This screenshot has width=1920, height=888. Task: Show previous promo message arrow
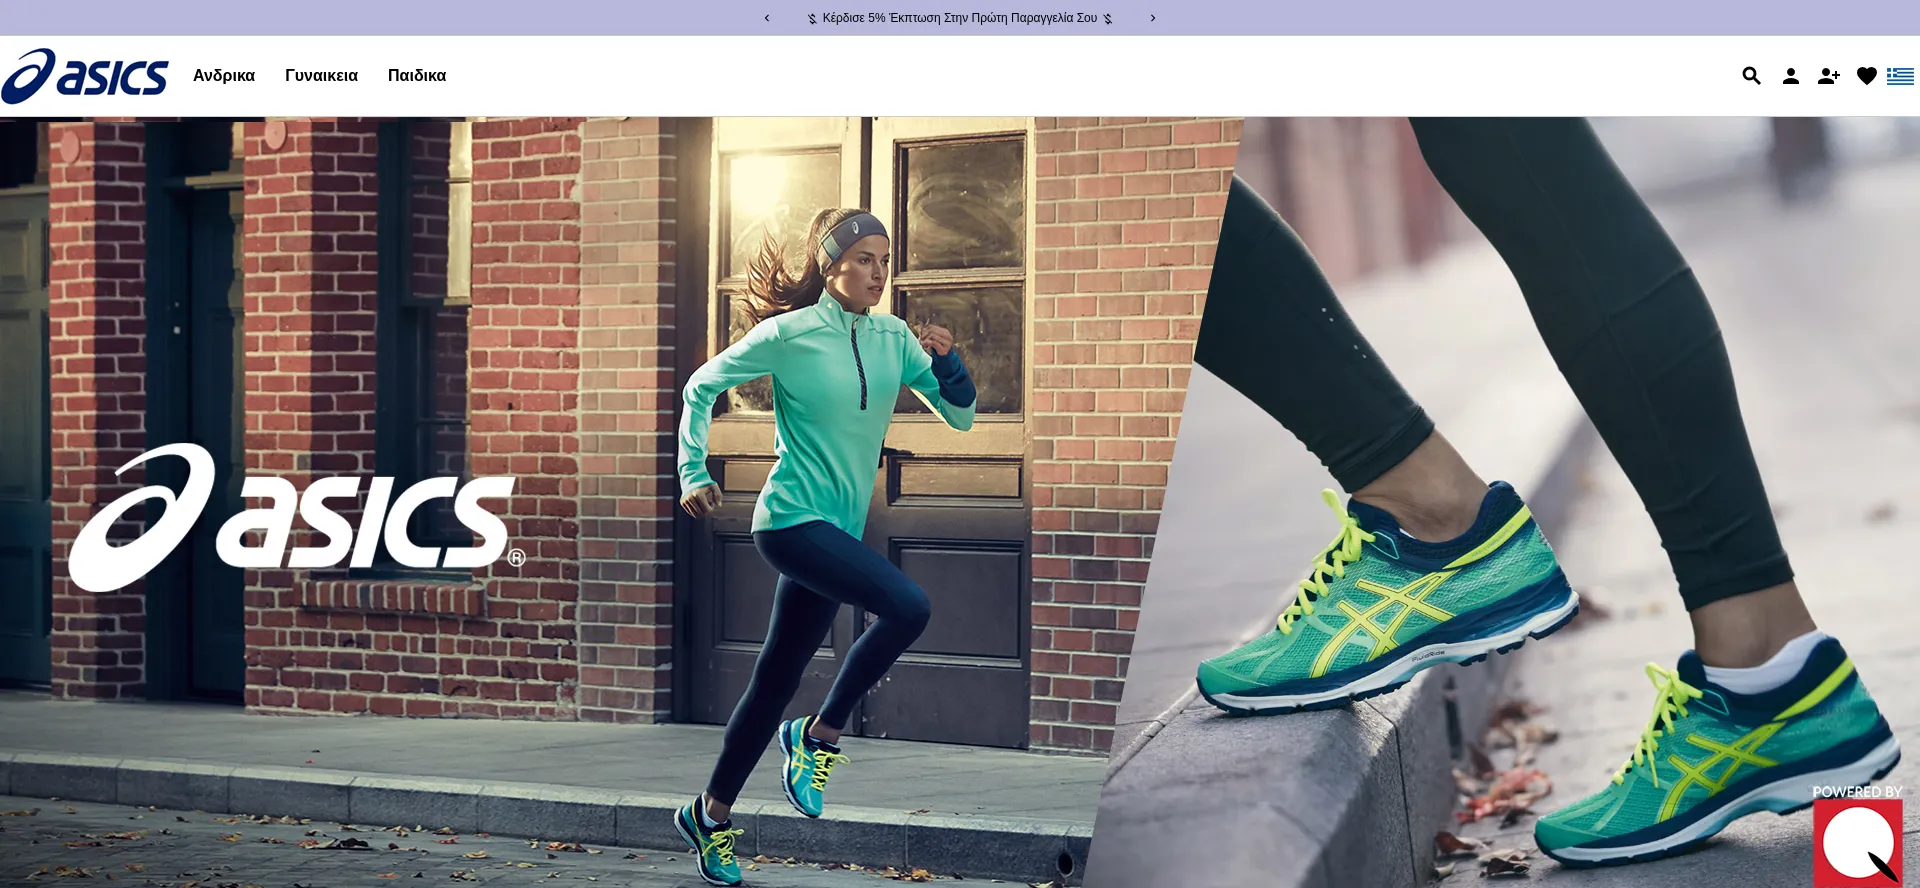pyautogui.click(x=767, y=18)
